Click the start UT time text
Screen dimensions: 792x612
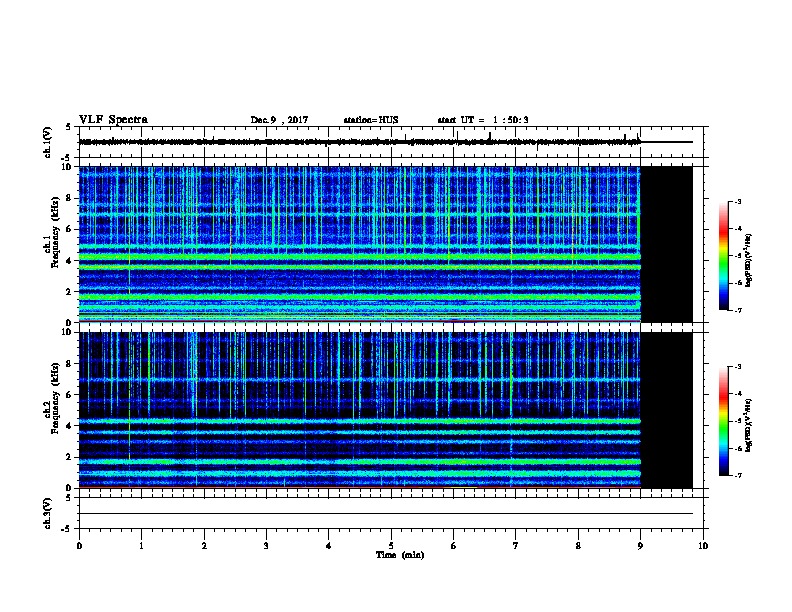point(483,120)
